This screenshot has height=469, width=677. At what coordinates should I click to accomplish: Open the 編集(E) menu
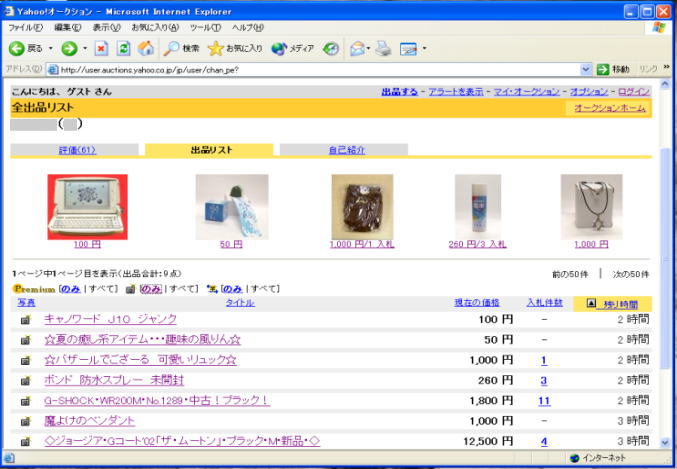click(68, 28)
